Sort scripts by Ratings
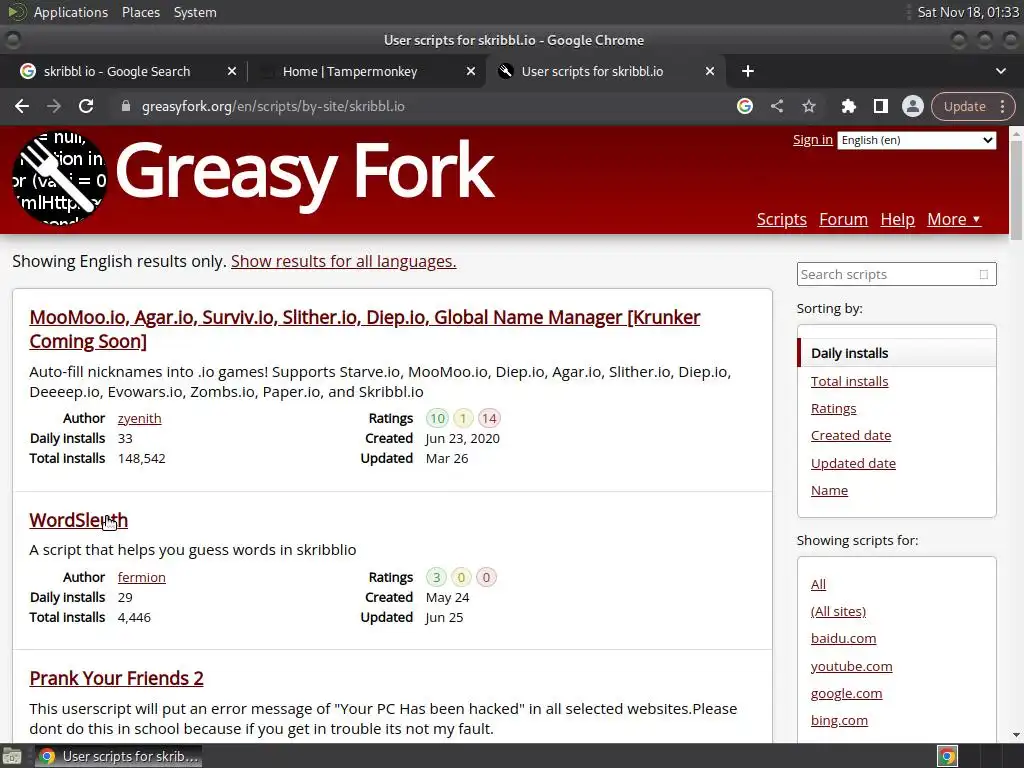The image size is (1024, 768). coord(833,409)
